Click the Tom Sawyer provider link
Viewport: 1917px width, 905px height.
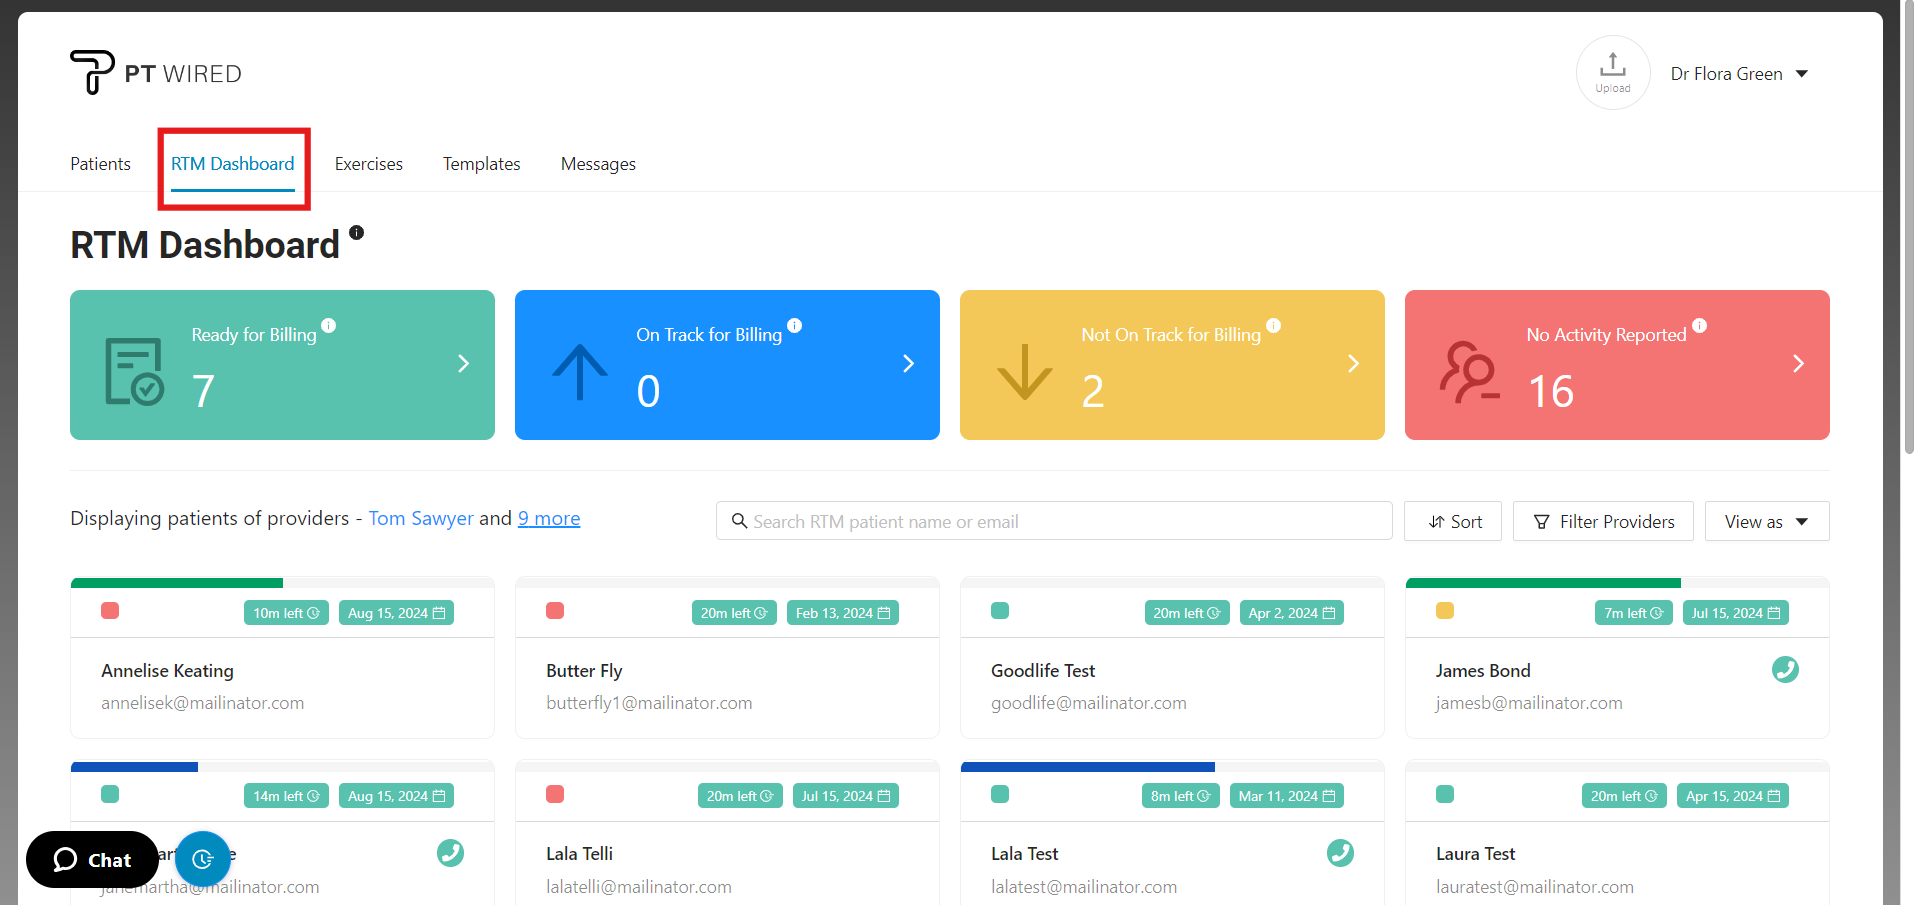[420, 518]
